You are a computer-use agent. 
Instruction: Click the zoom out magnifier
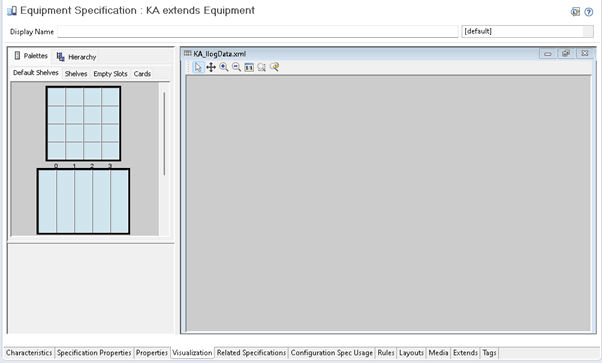(236, 67)
